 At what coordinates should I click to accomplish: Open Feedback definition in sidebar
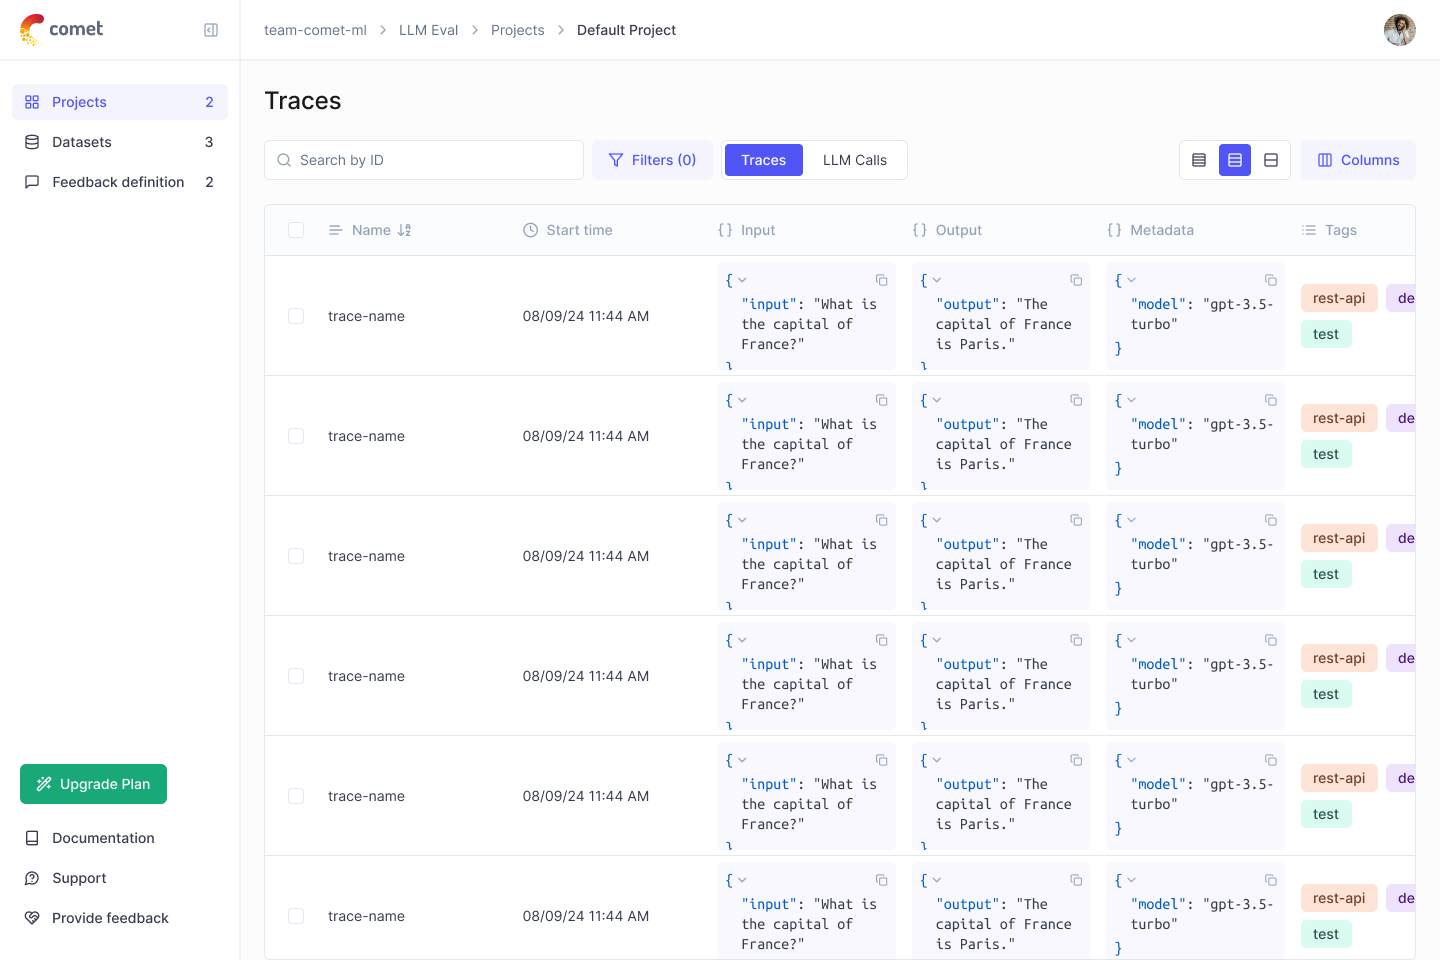[120, 182]
